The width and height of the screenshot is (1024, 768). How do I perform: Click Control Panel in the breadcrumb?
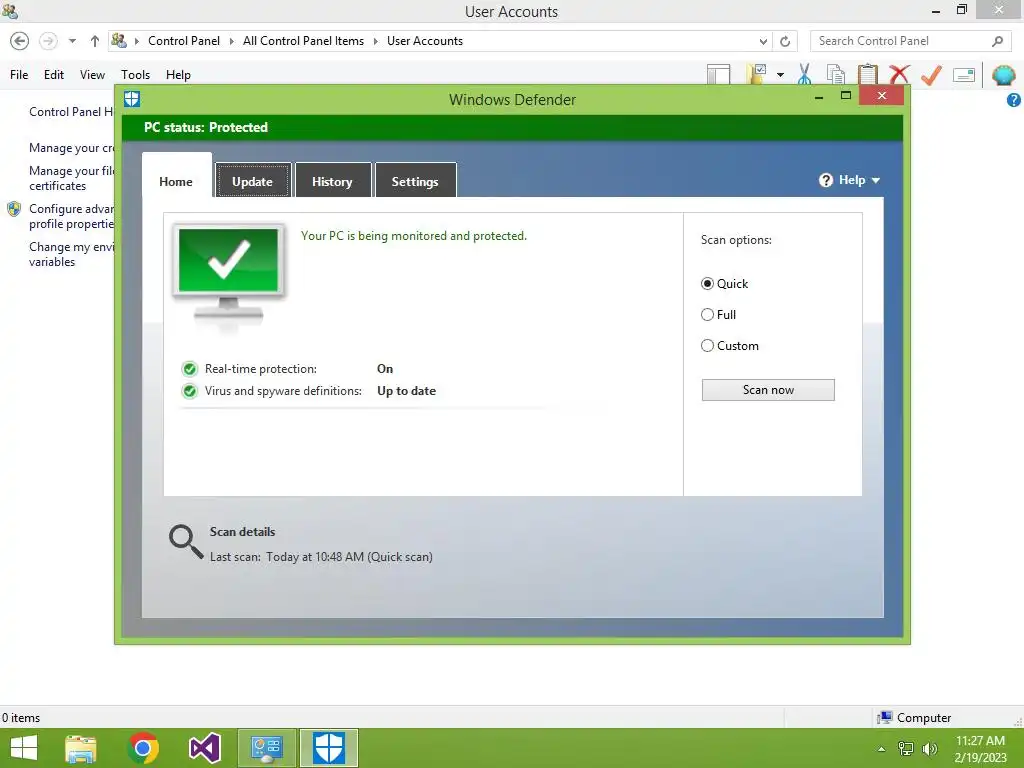point(184,40)
